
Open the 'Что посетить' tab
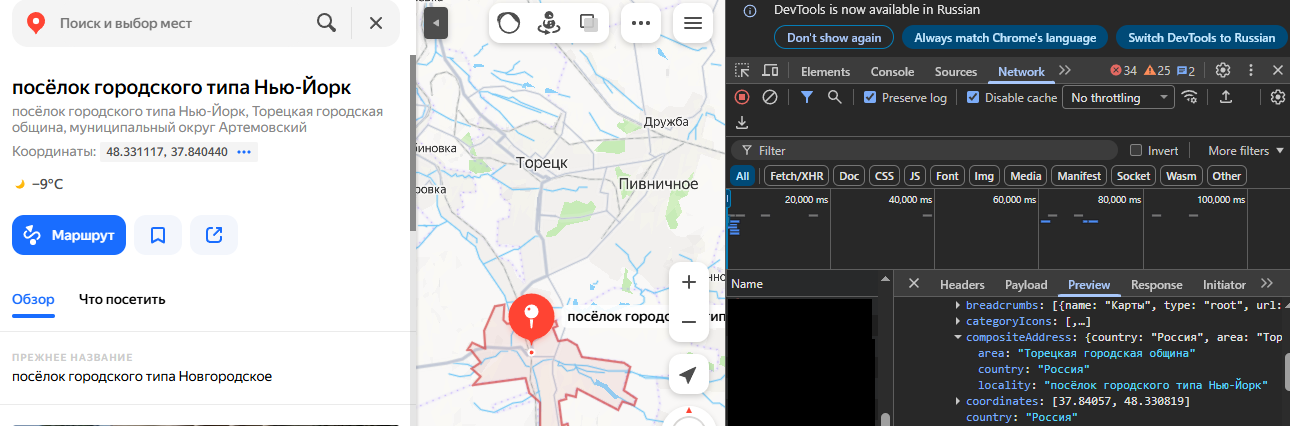[122, 299]
